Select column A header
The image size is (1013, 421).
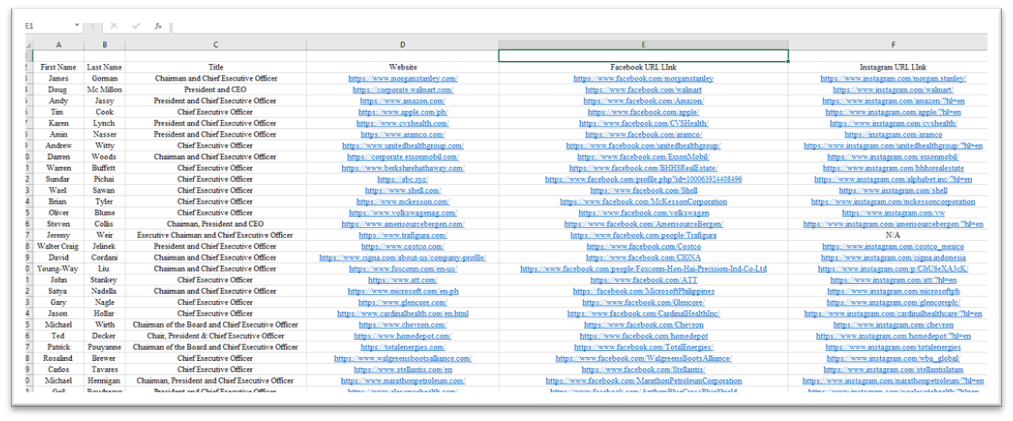pos(59,45)
